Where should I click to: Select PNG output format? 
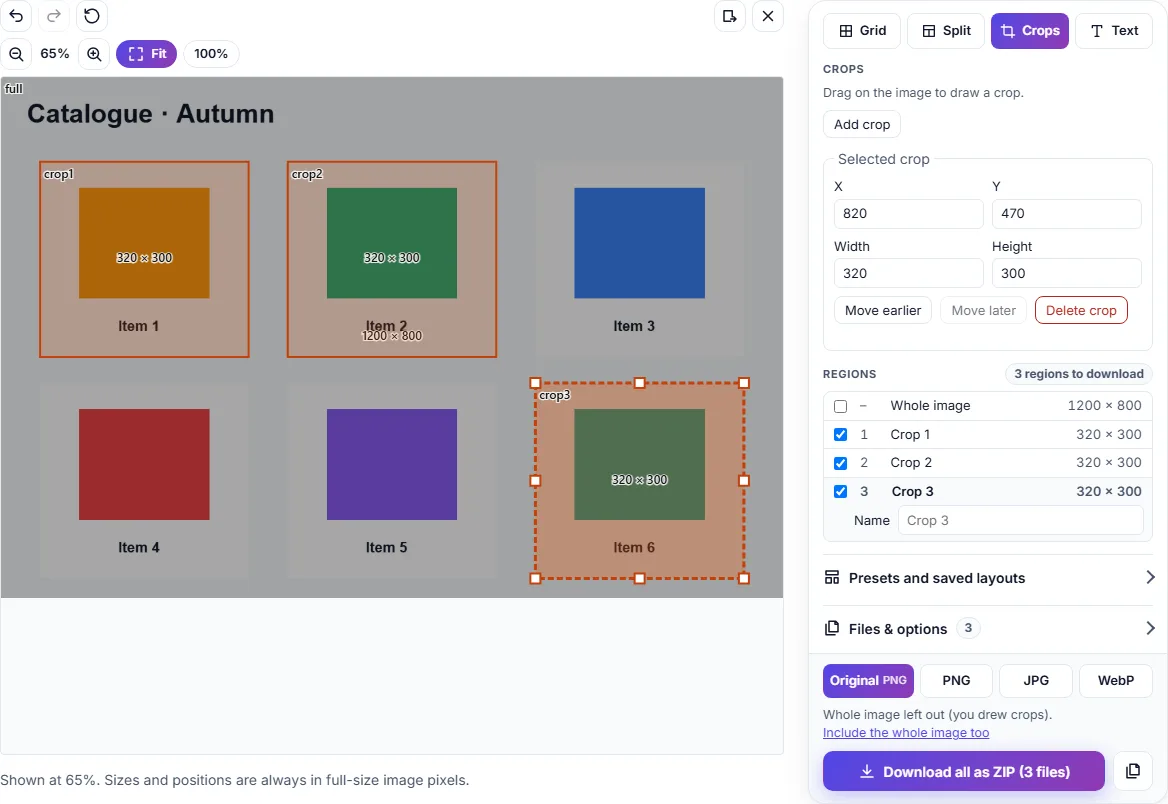click(x=956, y=680)
